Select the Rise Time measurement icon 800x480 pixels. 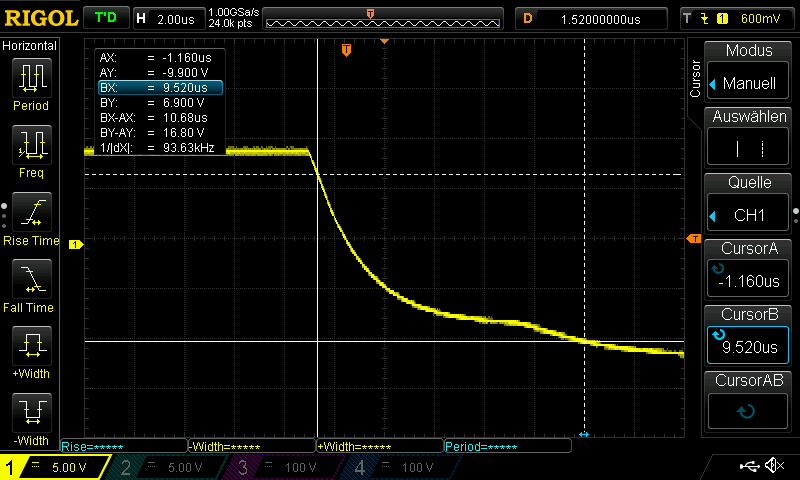coord(30,217)
